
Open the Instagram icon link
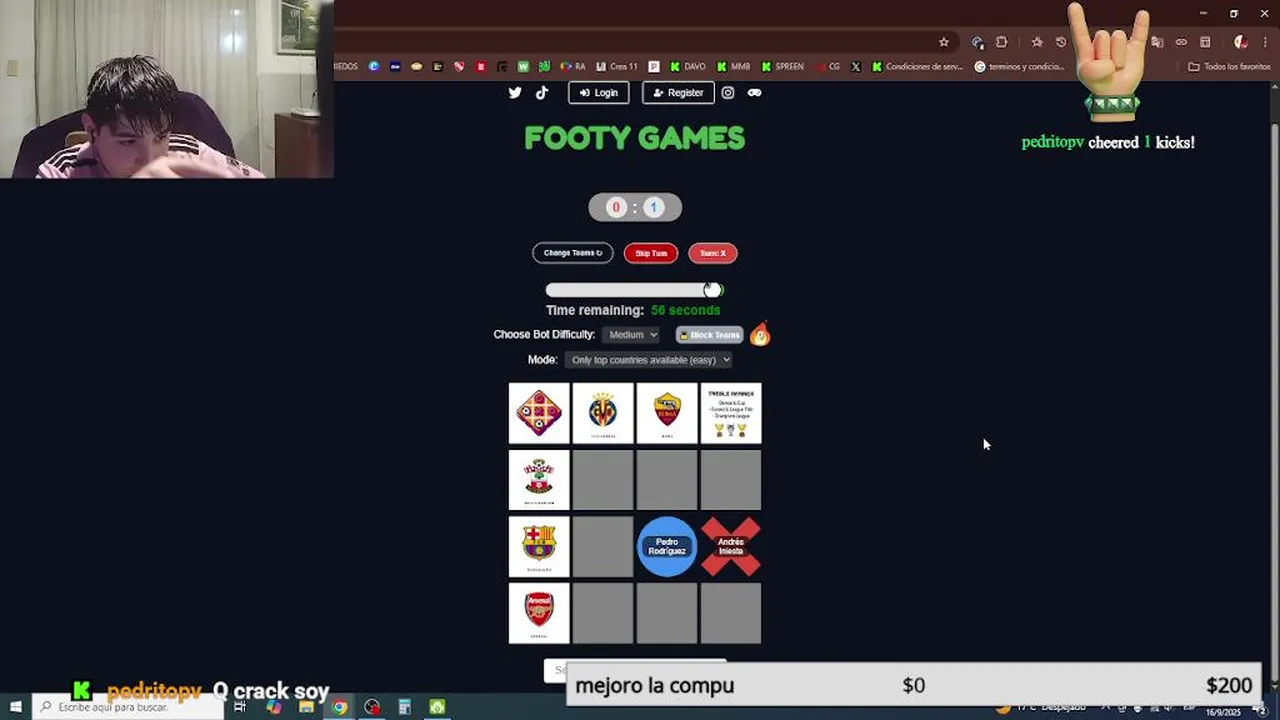[728, 92]
